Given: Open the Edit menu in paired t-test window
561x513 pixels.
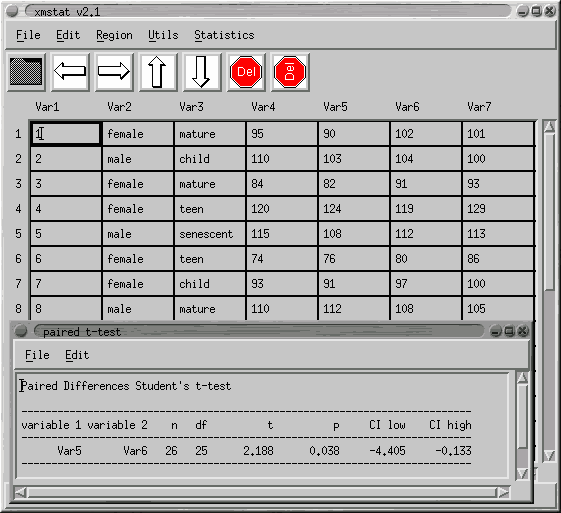Looking at the screenshot, I should tap(77, 355).
